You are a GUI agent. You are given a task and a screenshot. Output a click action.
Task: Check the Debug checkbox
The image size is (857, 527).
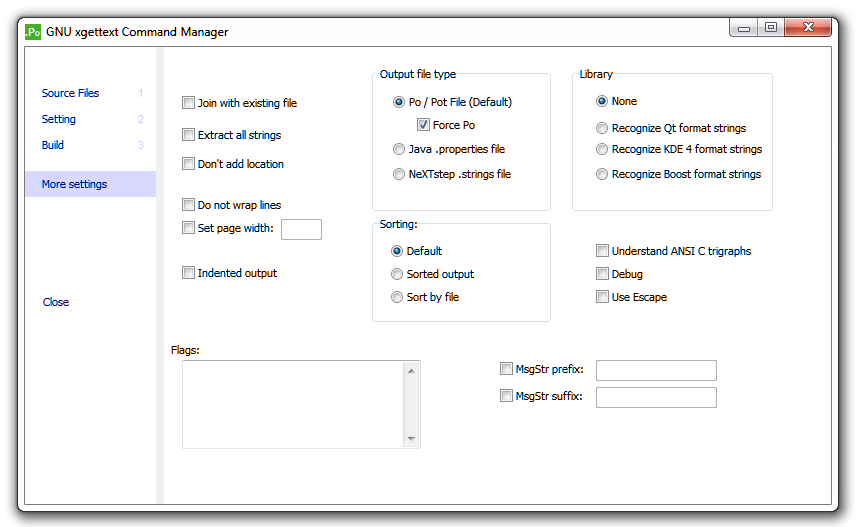(602, 273)
